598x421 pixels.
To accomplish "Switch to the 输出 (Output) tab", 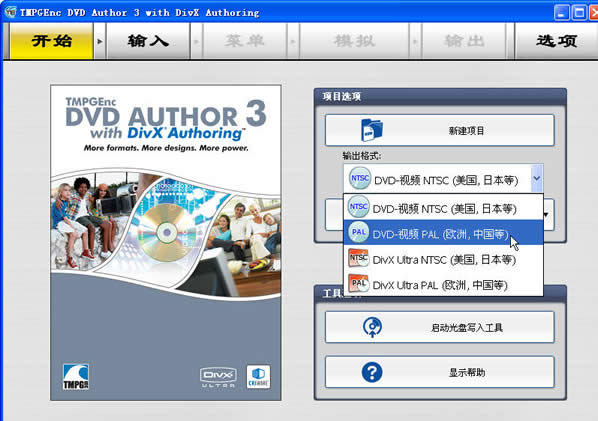I will point(464,41).
